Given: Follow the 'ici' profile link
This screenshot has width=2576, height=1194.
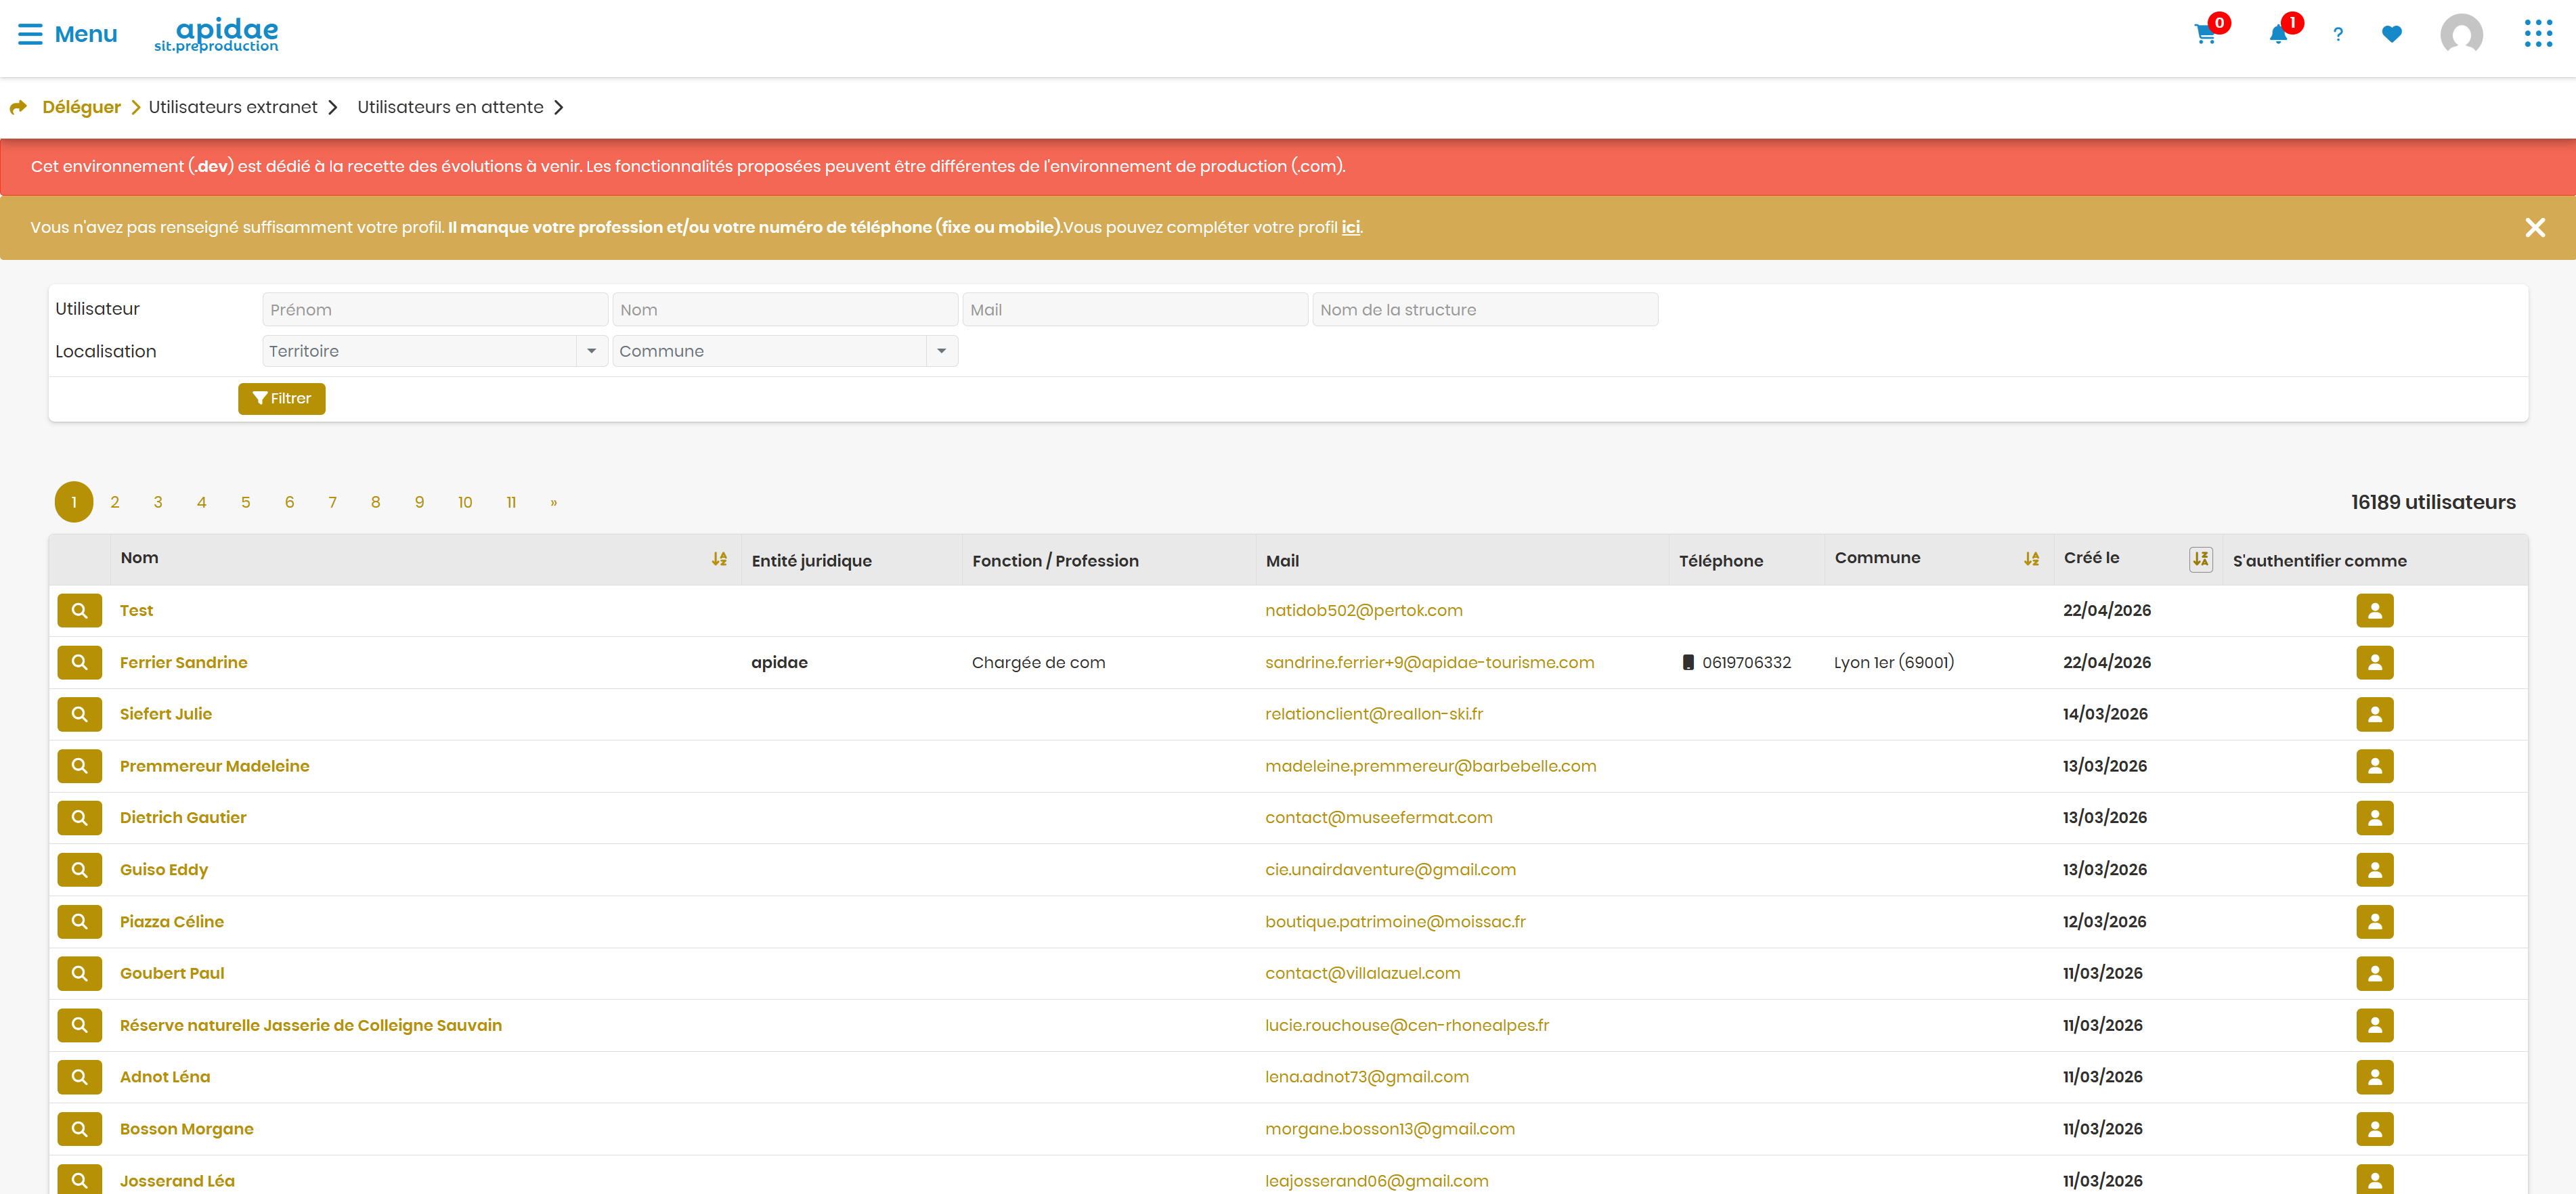Looking at the screenshot, I should click(x=1350, y=228).
